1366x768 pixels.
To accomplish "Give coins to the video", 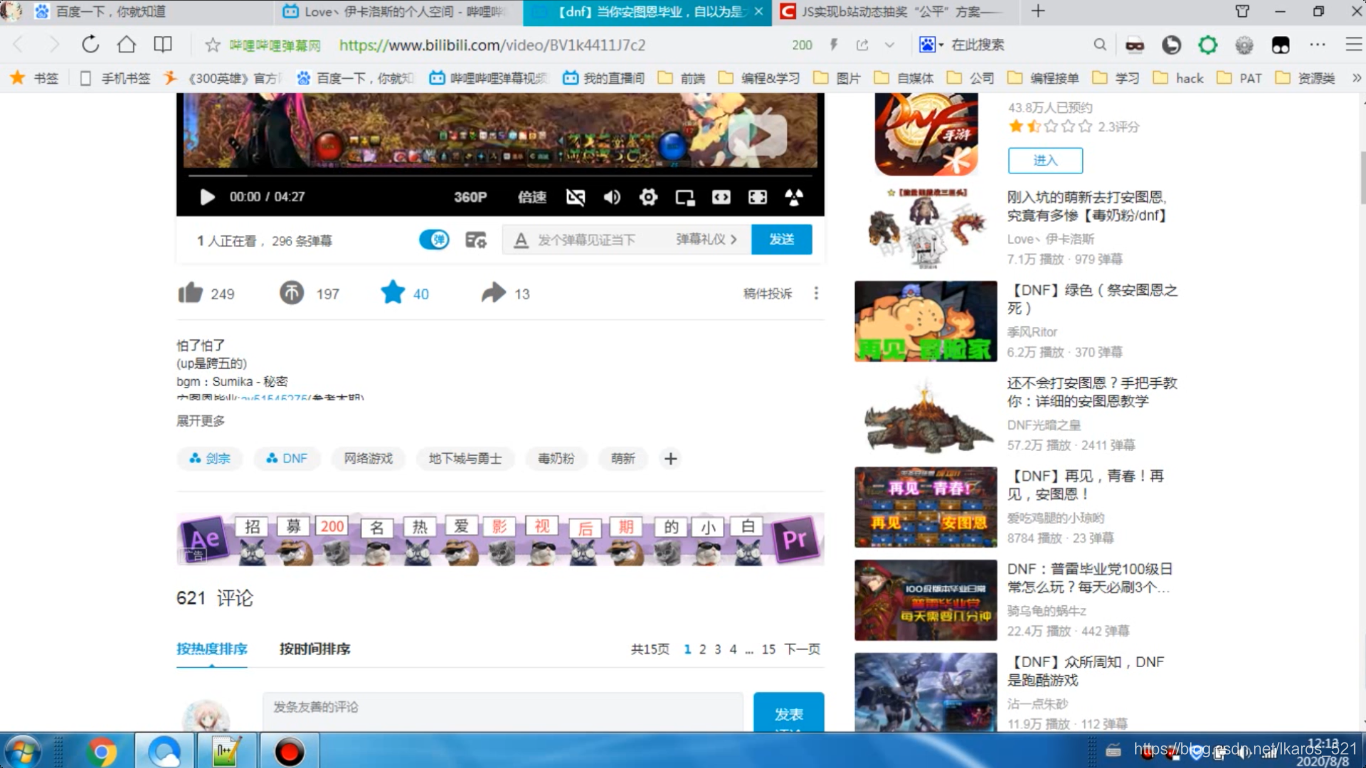I will click(291, 293).
